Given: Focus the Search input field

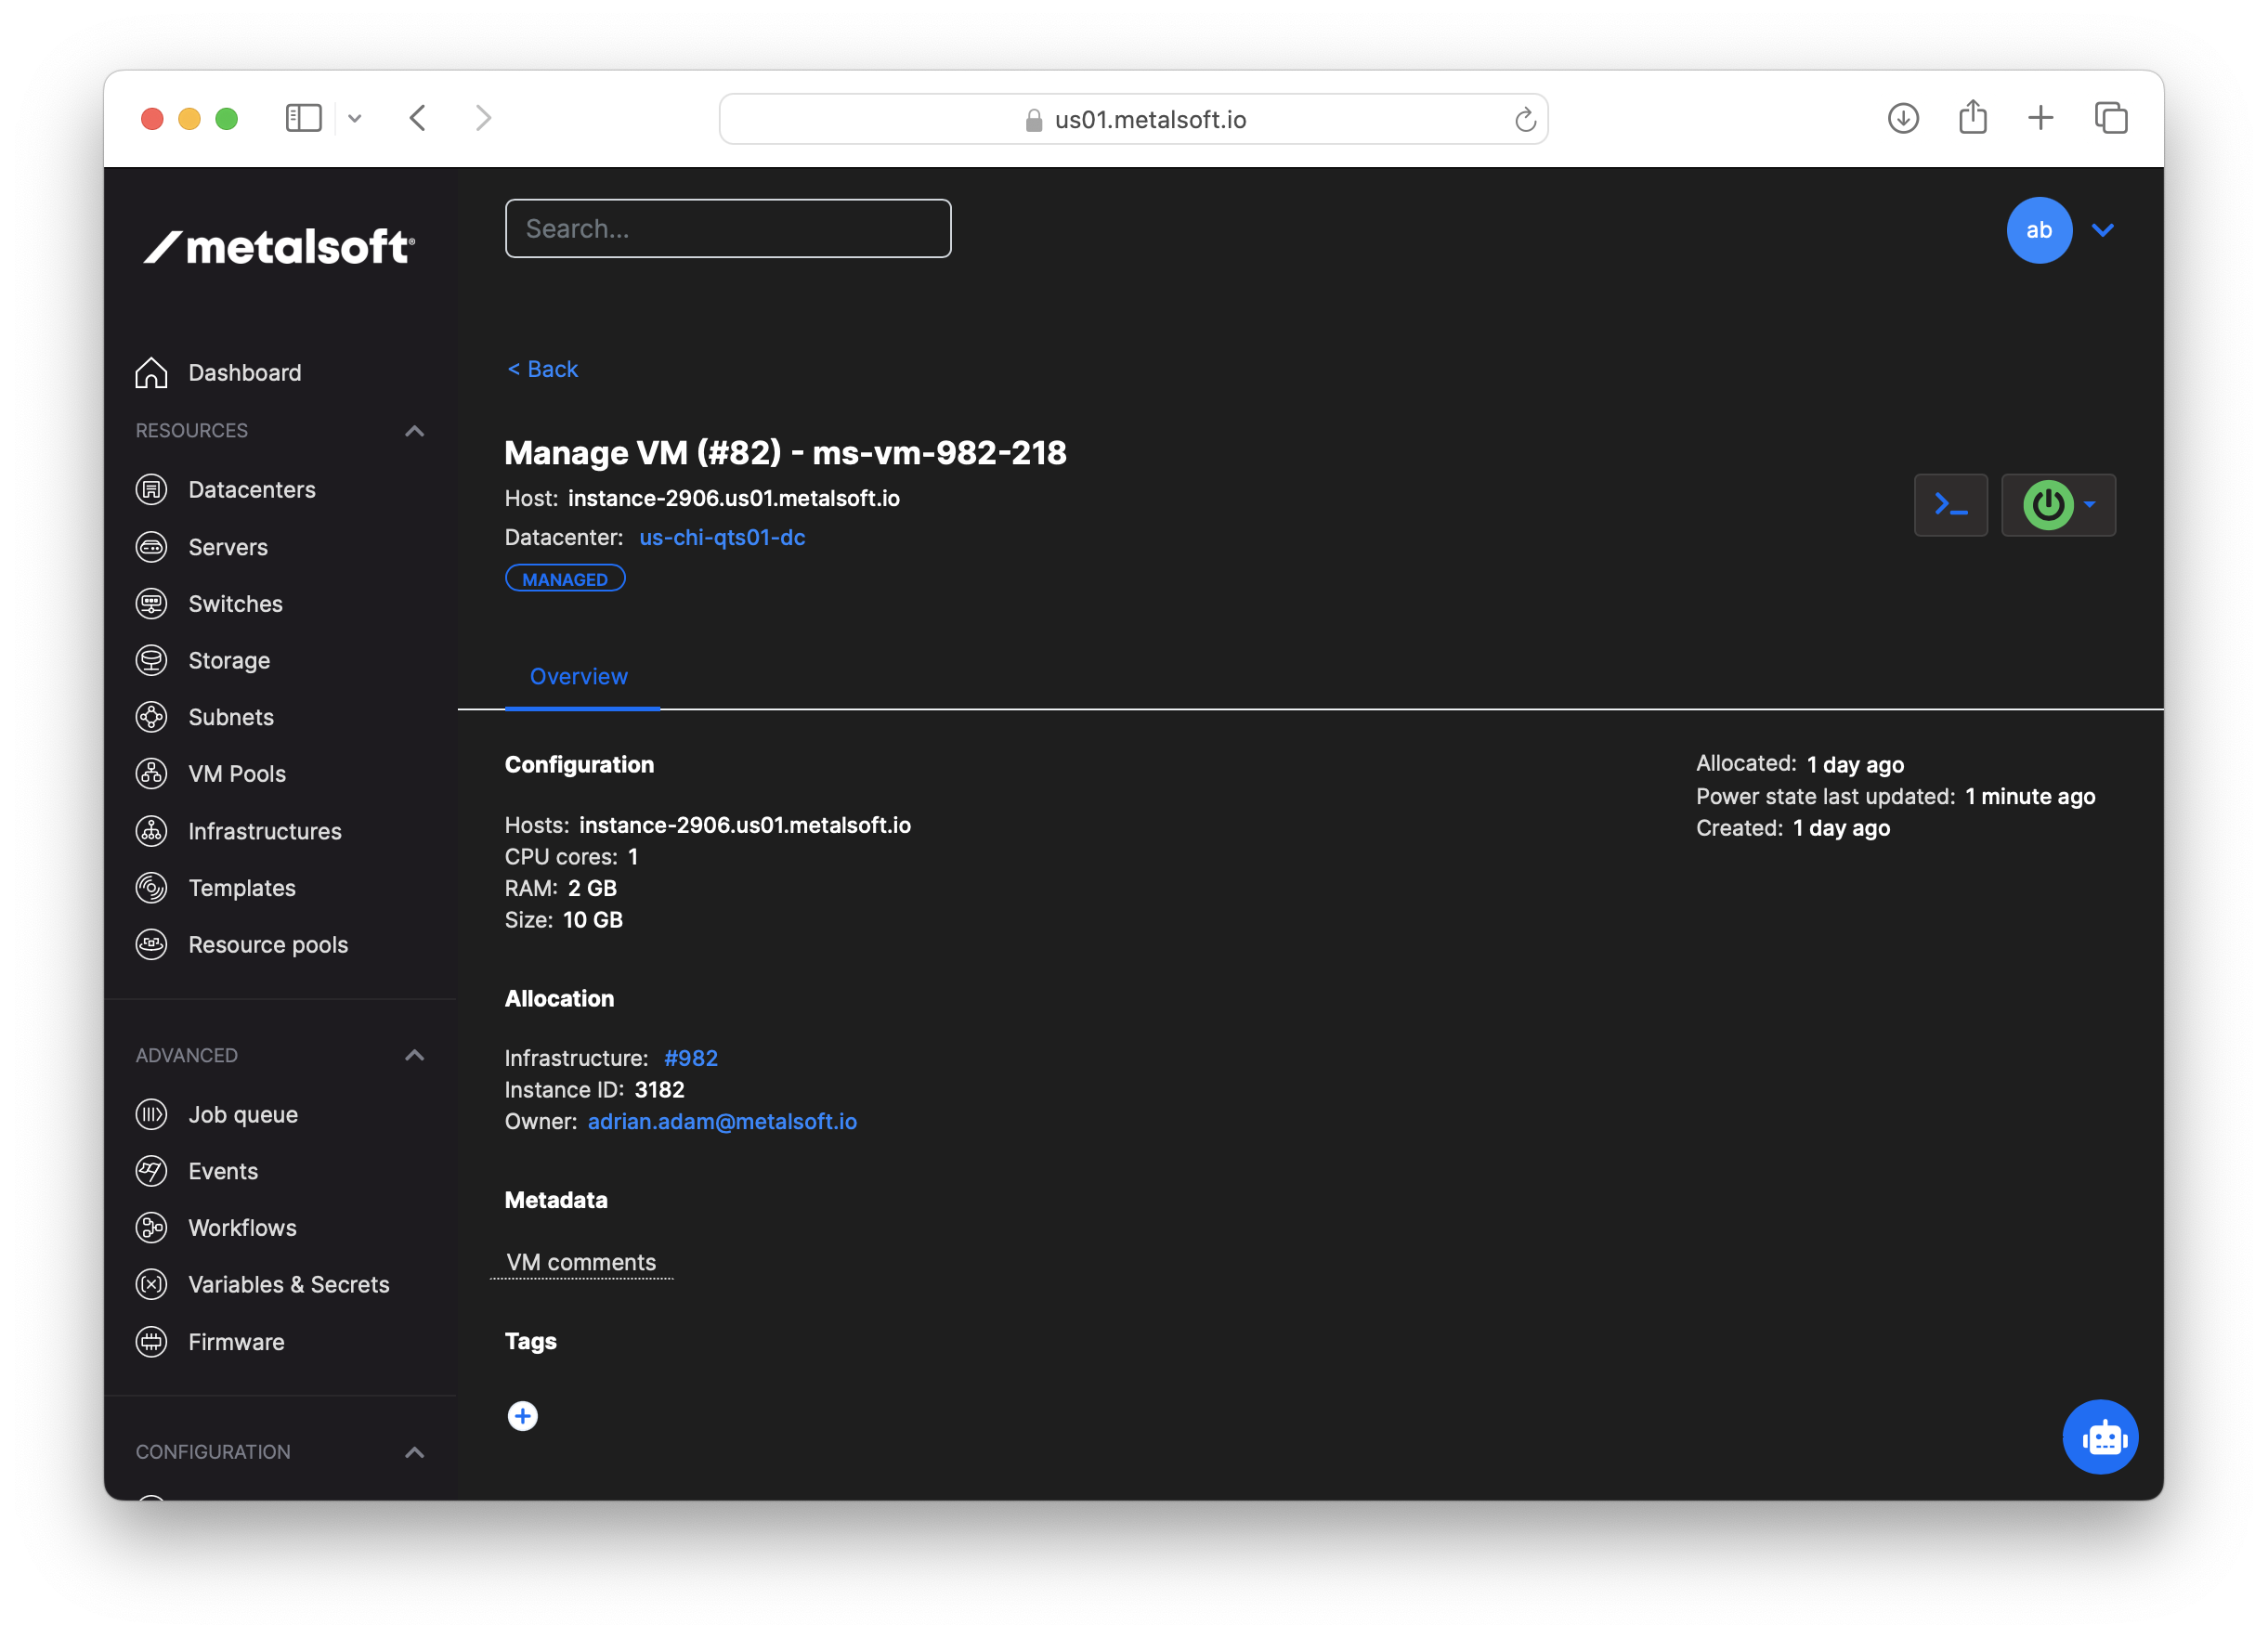Looking at the screenshot, I should (728, 229).
